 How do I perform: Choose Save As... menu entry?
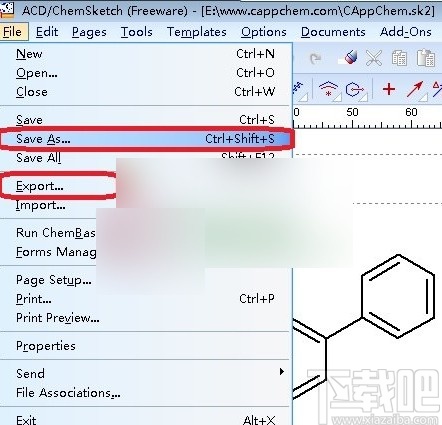coord(146,139)
